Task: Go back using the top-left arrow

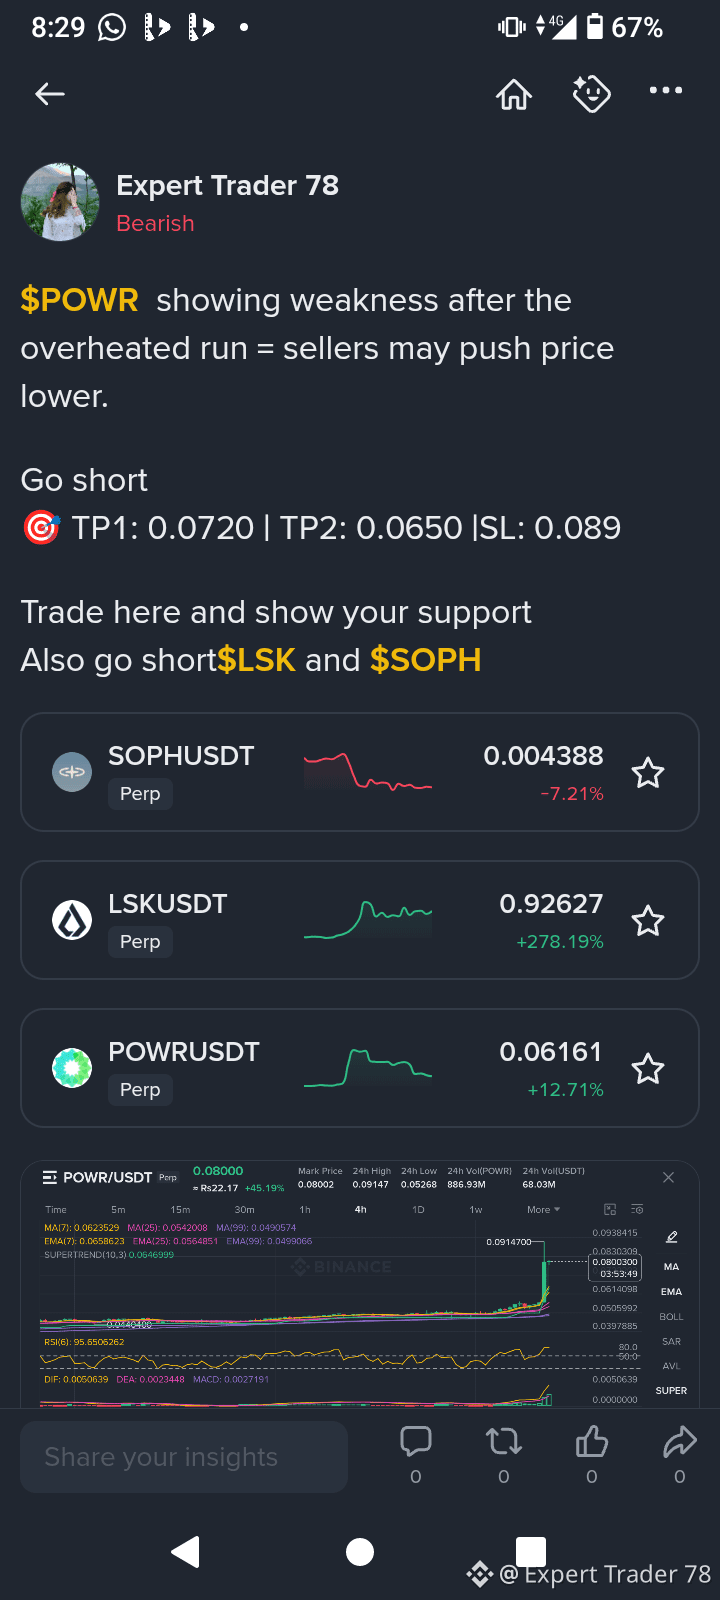Action: point(50,94)
